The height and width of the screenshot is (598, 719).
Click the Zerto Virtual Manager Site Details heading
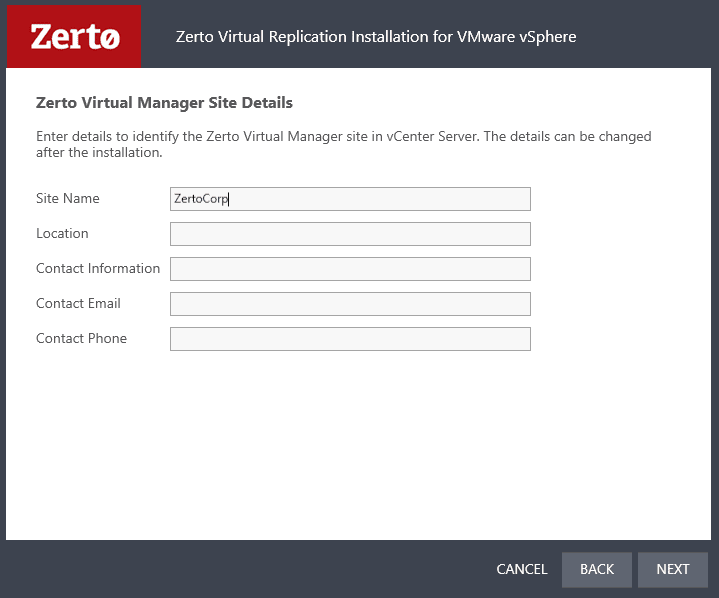pos(164,103)
